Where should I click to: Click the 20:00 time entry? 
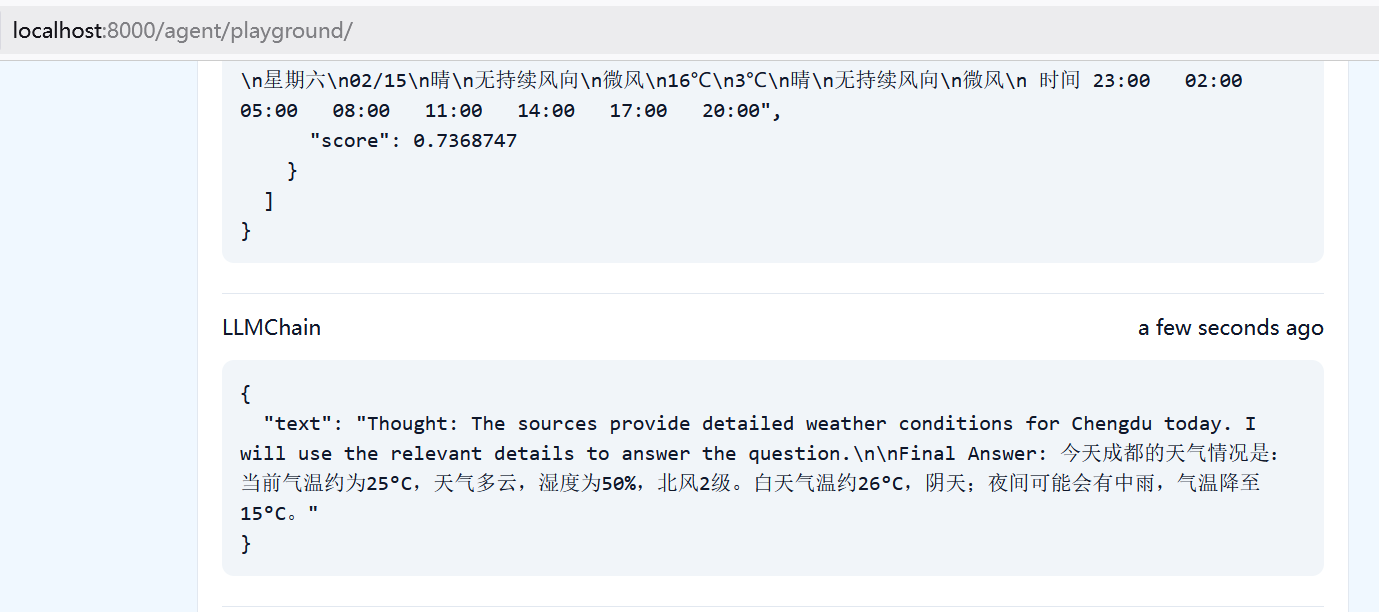pyautogui.click(x=731, y=111)
